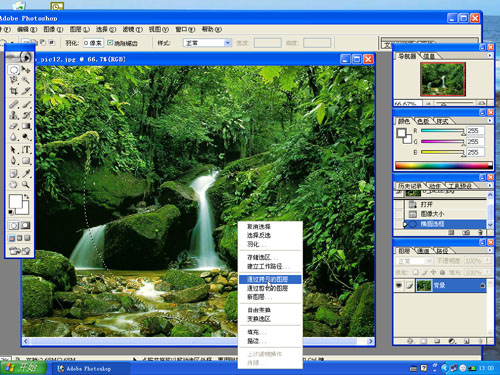The height and width of the screenshot is (375, 500).
Task: Select the Crop tool in toolbox
Action: [x=14, y=91]
